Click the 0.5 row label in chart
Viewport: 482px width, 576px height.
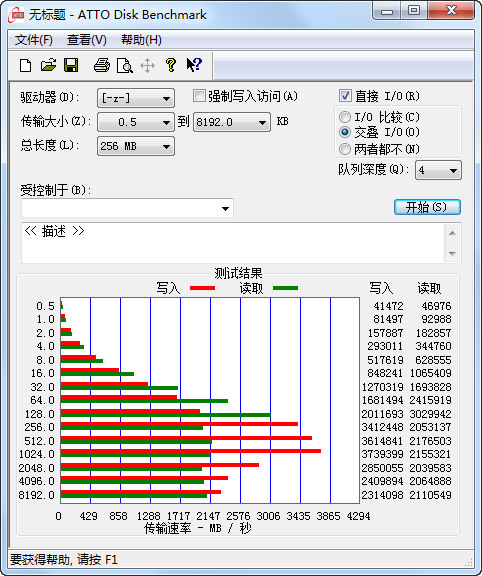[46, 306]
